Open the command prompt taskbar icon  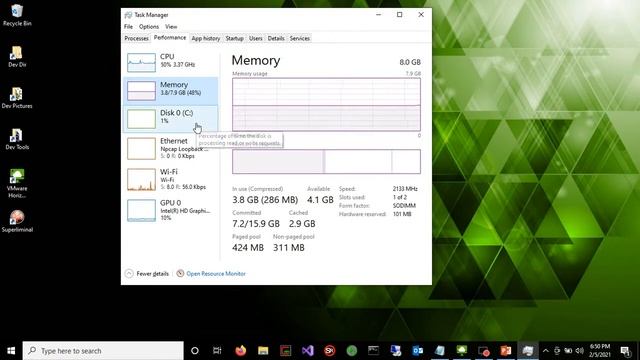373,351
